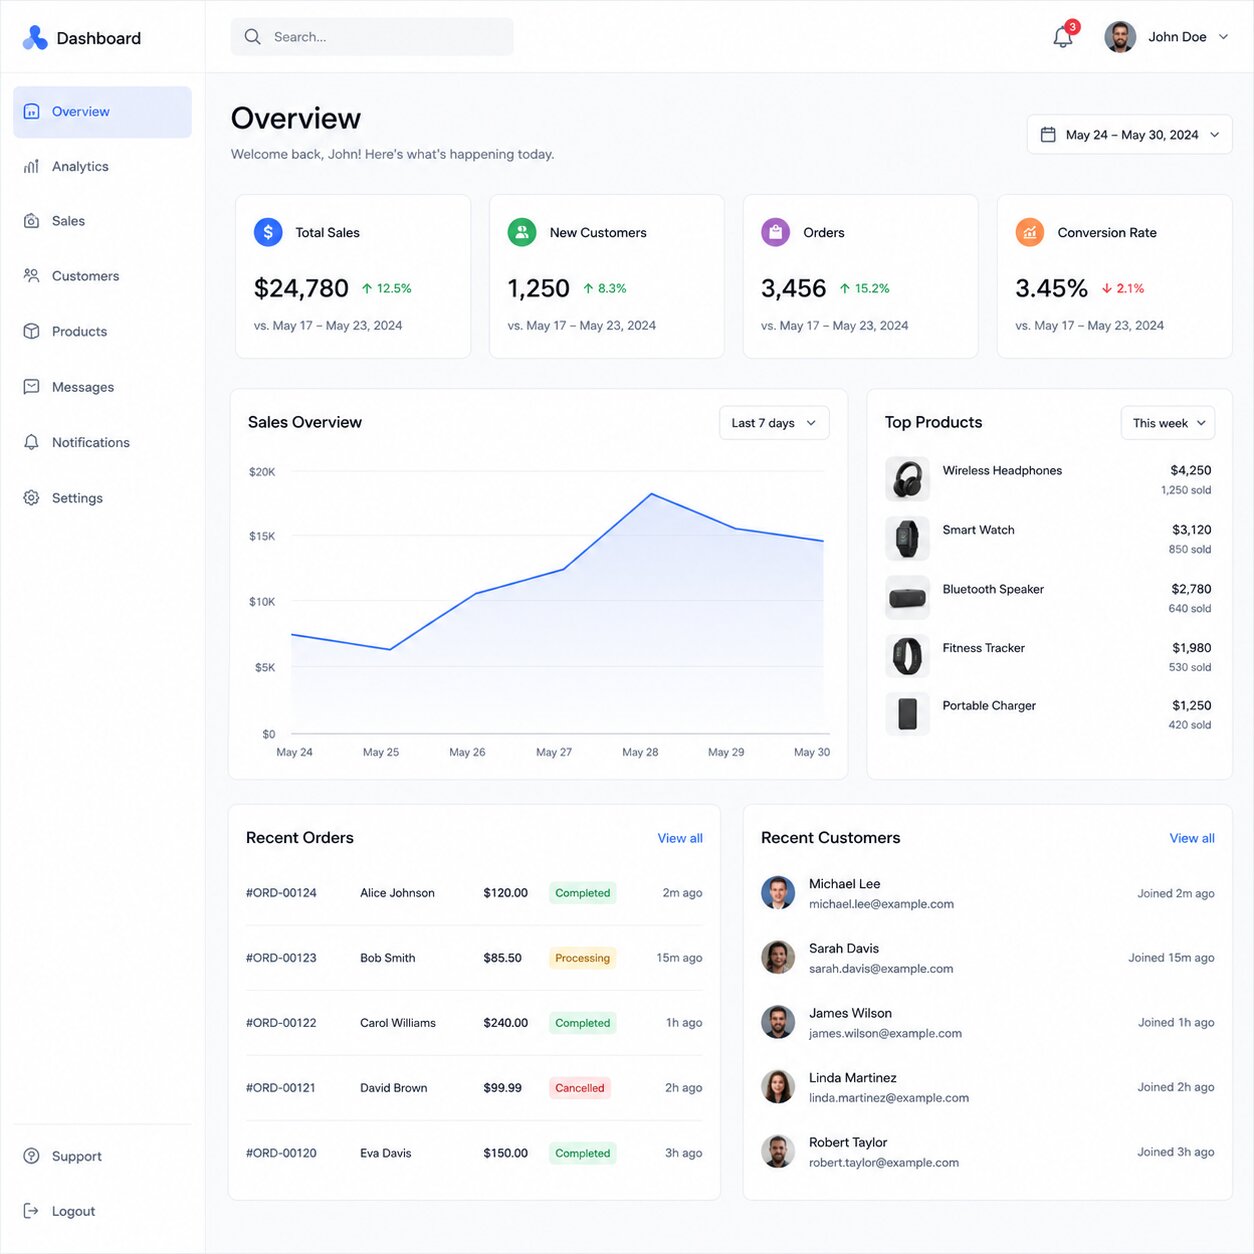Click the New Customers green icon

click(x=522, y=232)
